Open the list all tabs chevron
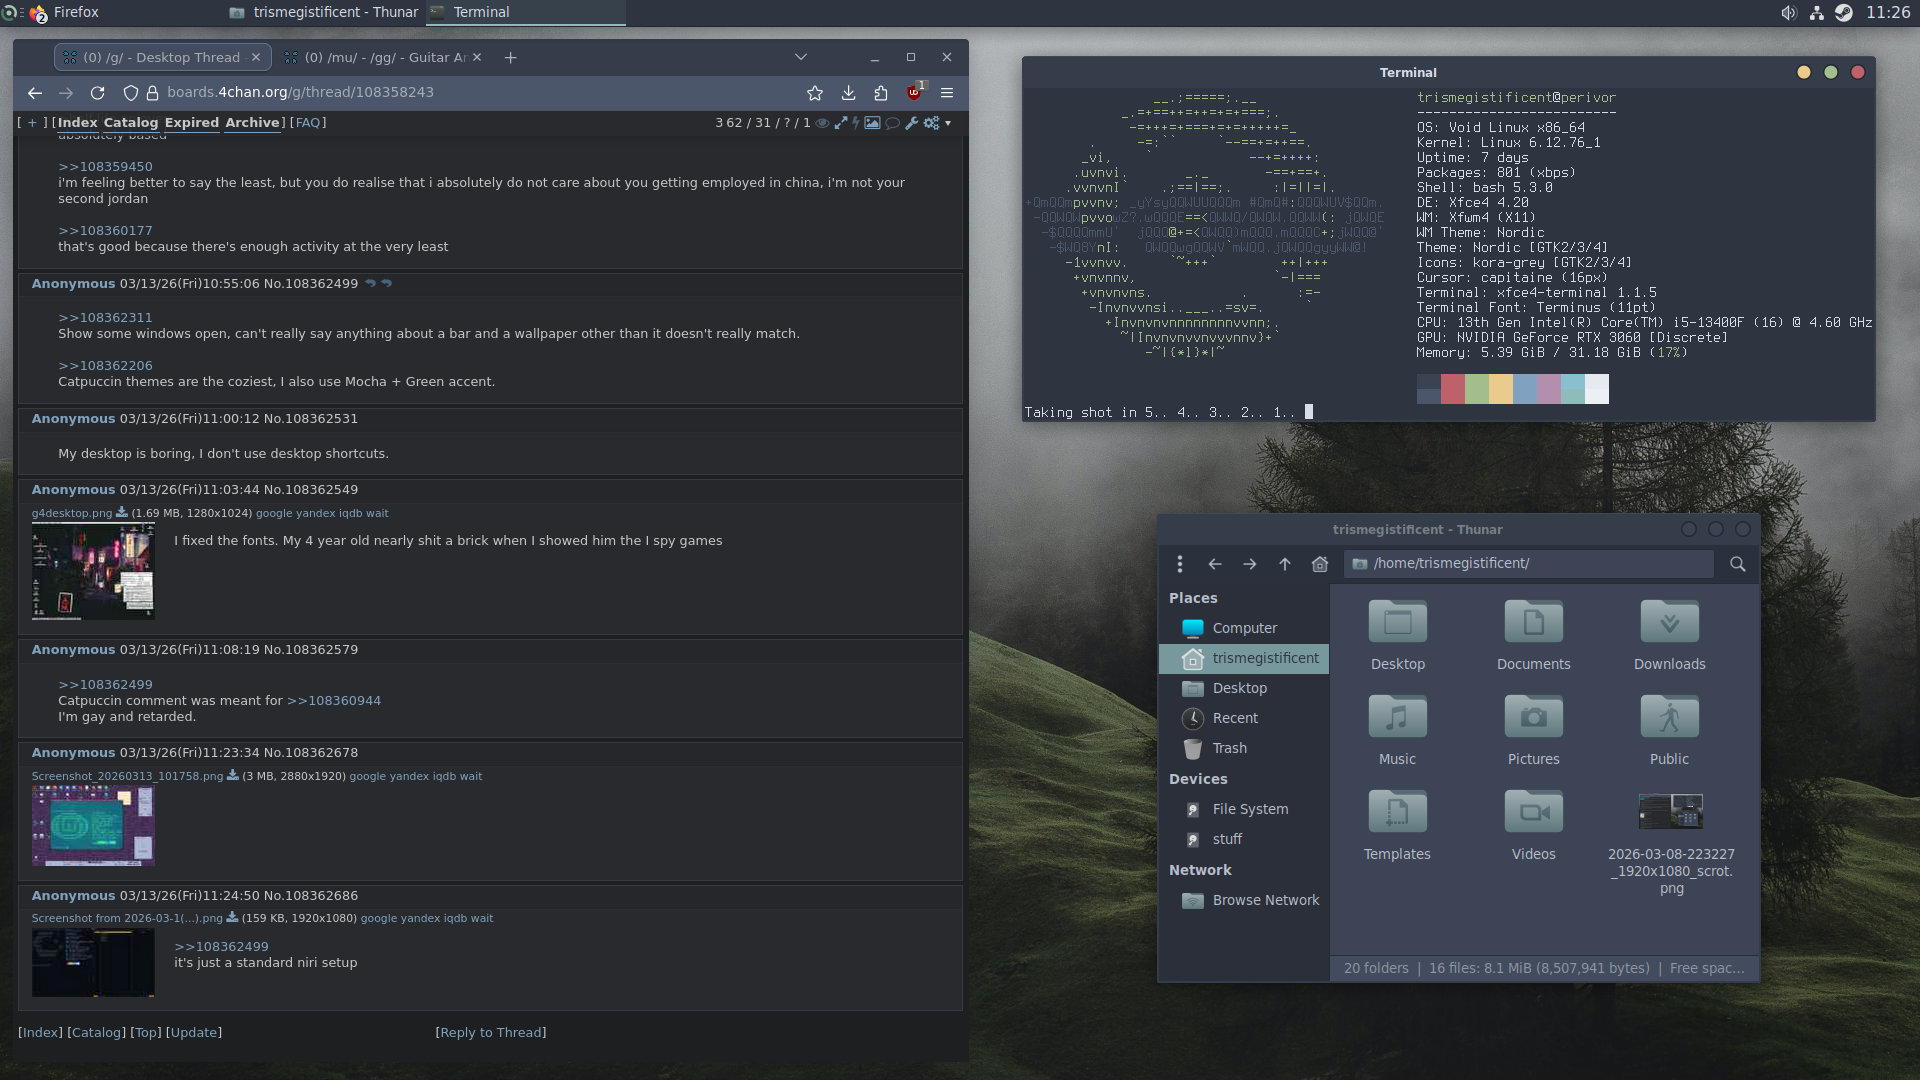Image resolution: width=1920 pixels, height=1080 pixels. click(x=800, y=57)
